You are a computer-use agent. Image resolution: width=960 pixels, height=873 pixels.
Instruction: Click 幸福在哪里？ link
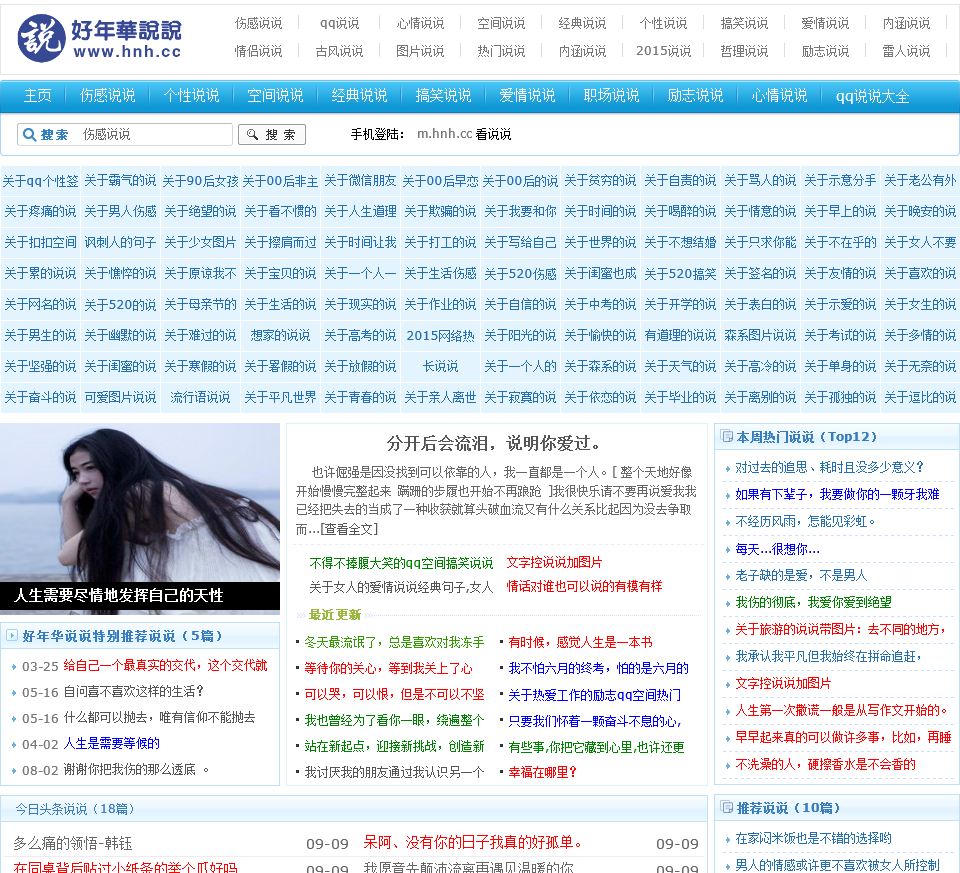542,772
